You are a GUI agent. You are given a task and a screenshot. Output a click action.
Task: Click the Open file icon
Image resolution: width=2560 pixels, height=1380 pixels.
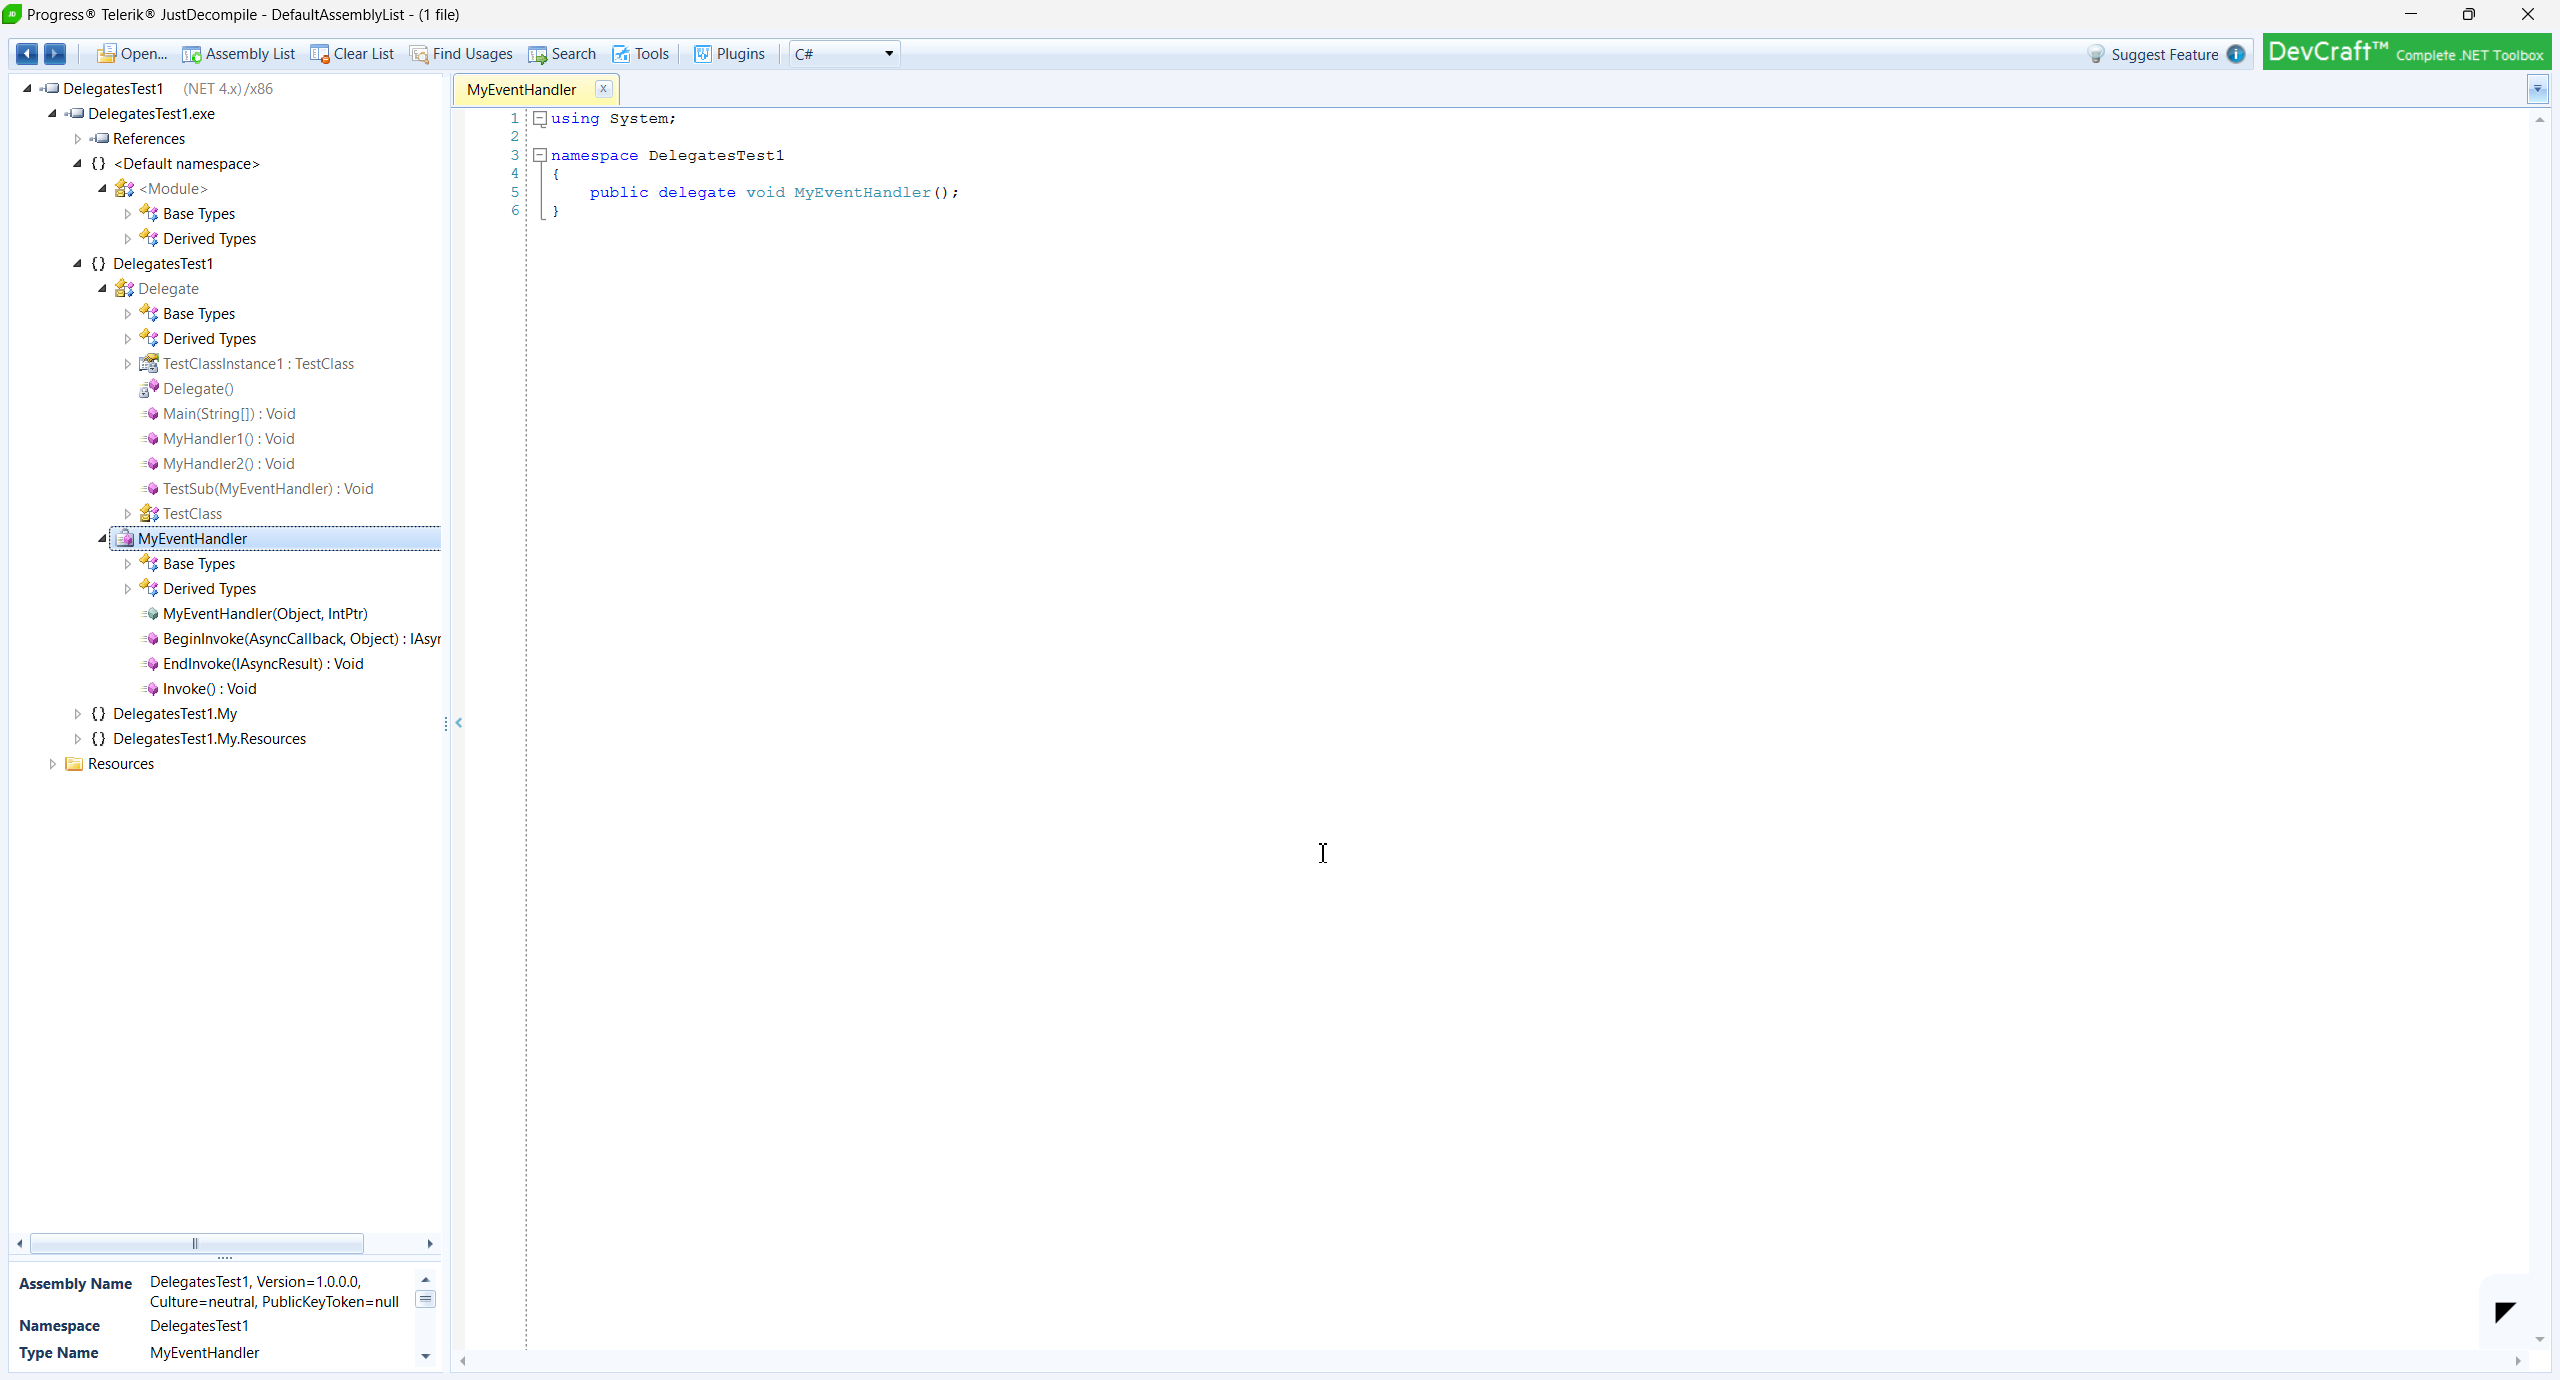(x=105, y=54)
